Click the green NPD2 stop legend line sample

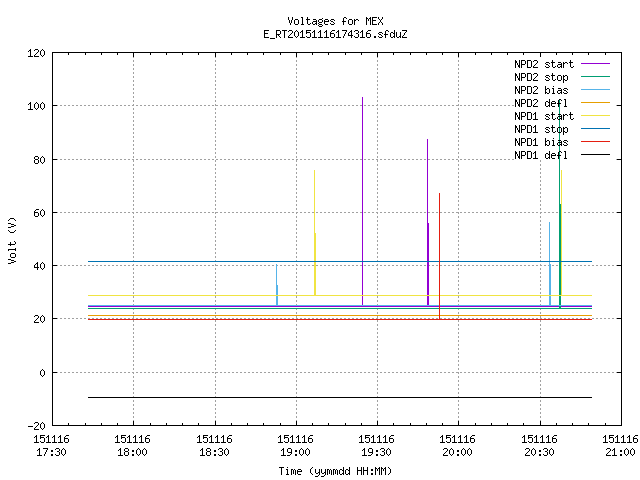pos(596,77)
